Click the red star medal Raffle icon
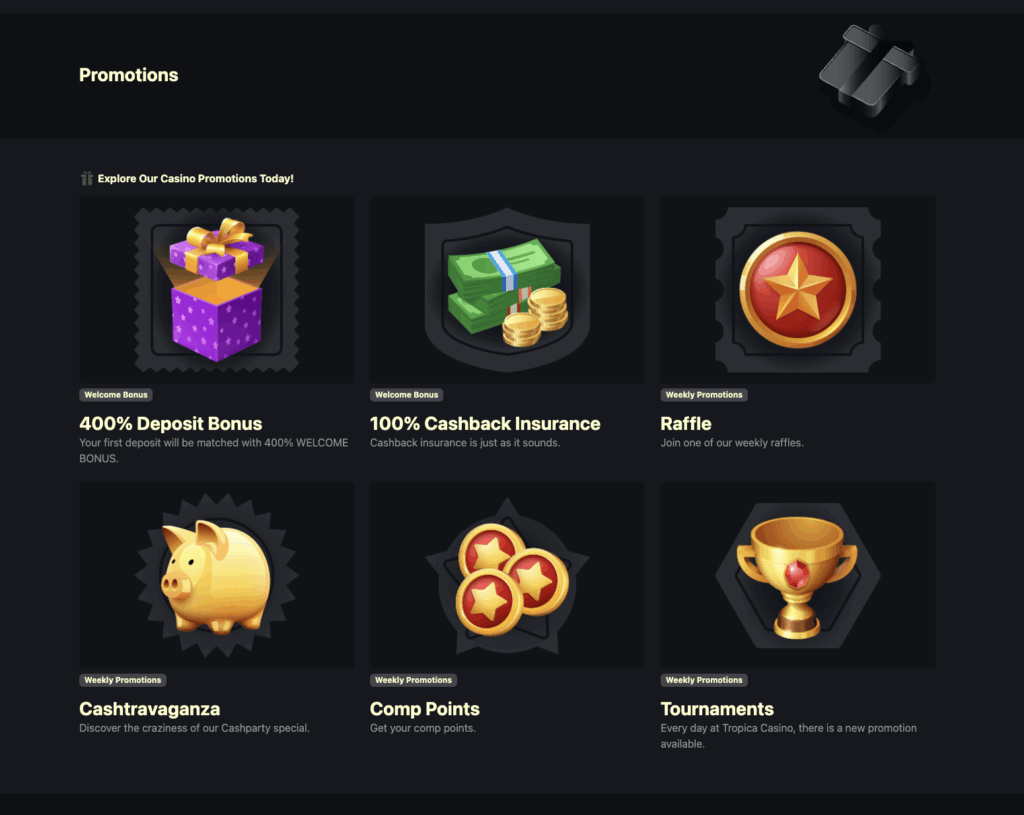The height and width of the screenshot is (815, 1024). pos(797,289)
